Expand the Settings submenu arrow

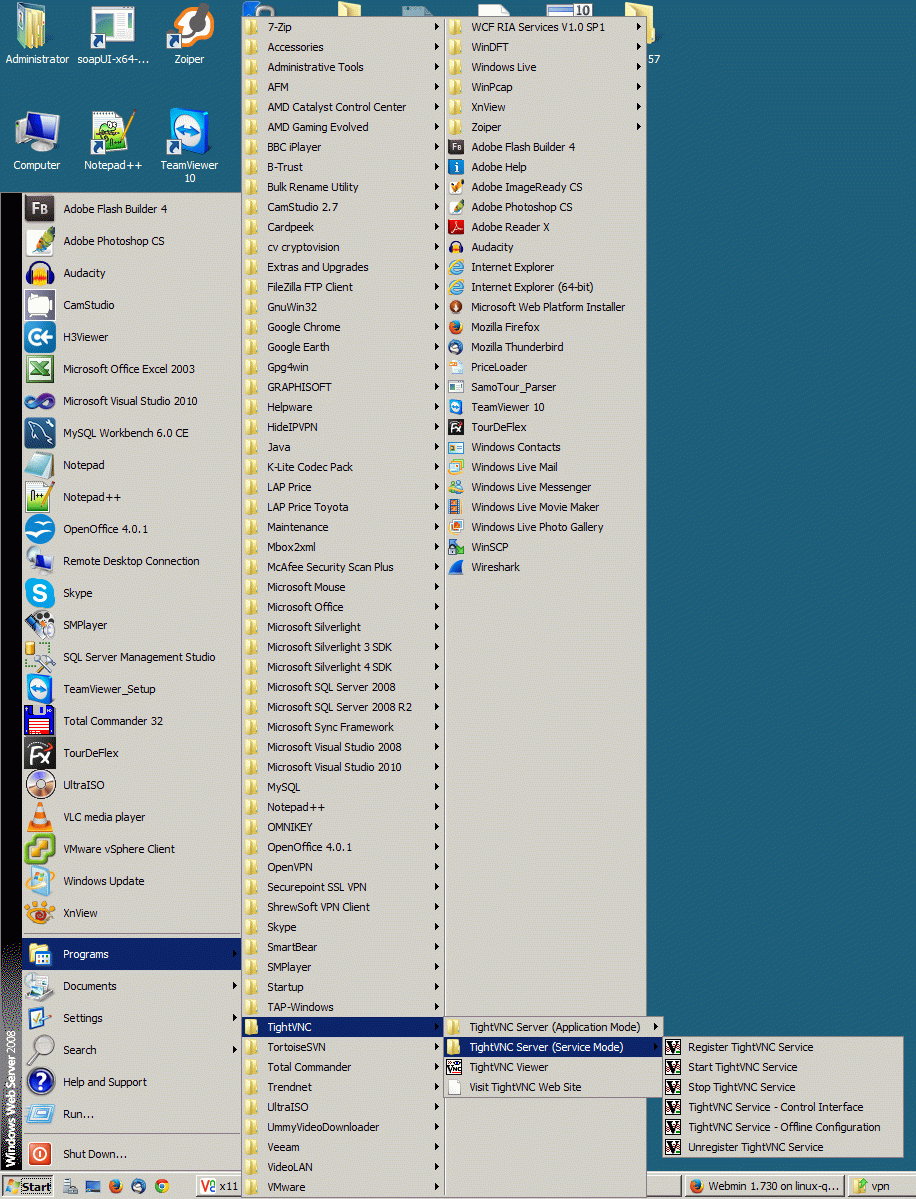tap(234, 1018)
